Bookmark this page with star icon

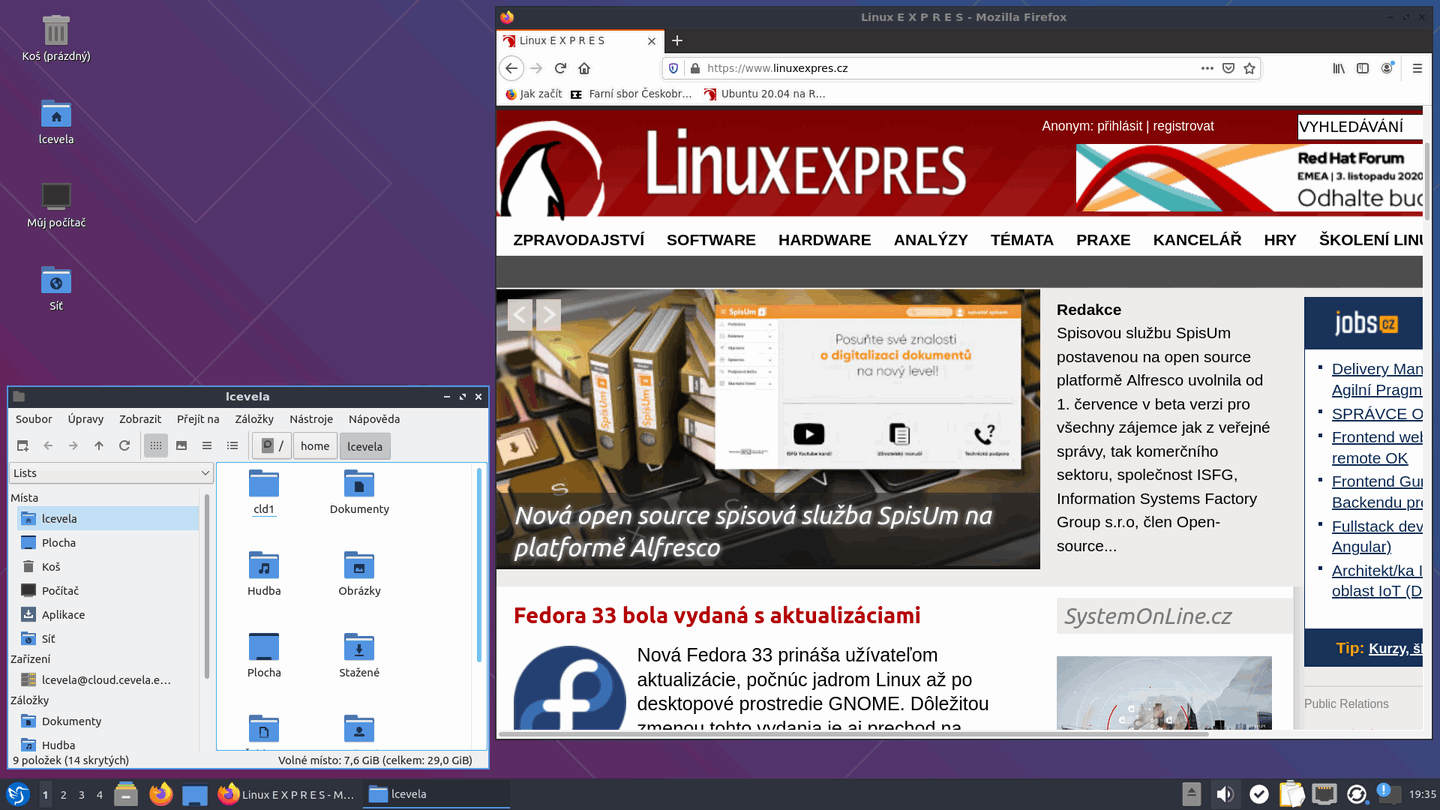pos(1249,68)
